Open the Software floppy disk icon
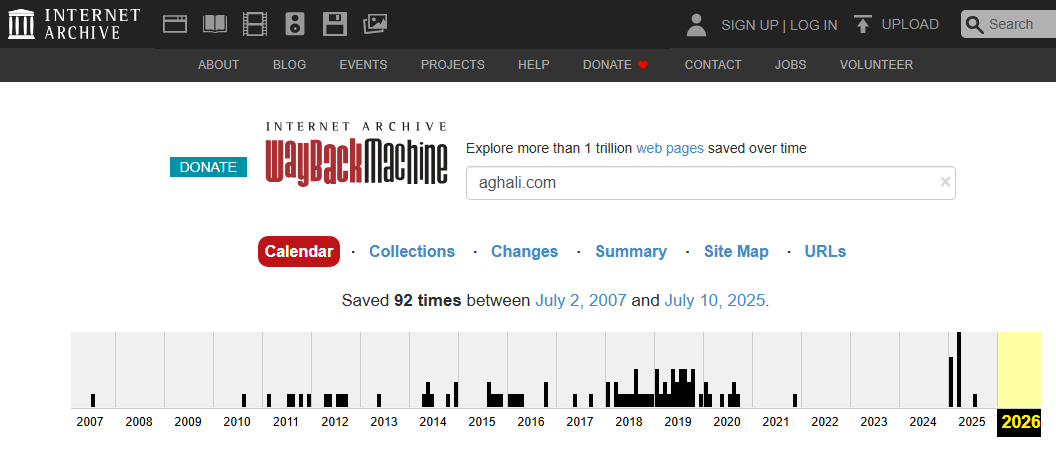This screenshot has width=1056, height=470. pyautogui.click(x=335, y=24)
